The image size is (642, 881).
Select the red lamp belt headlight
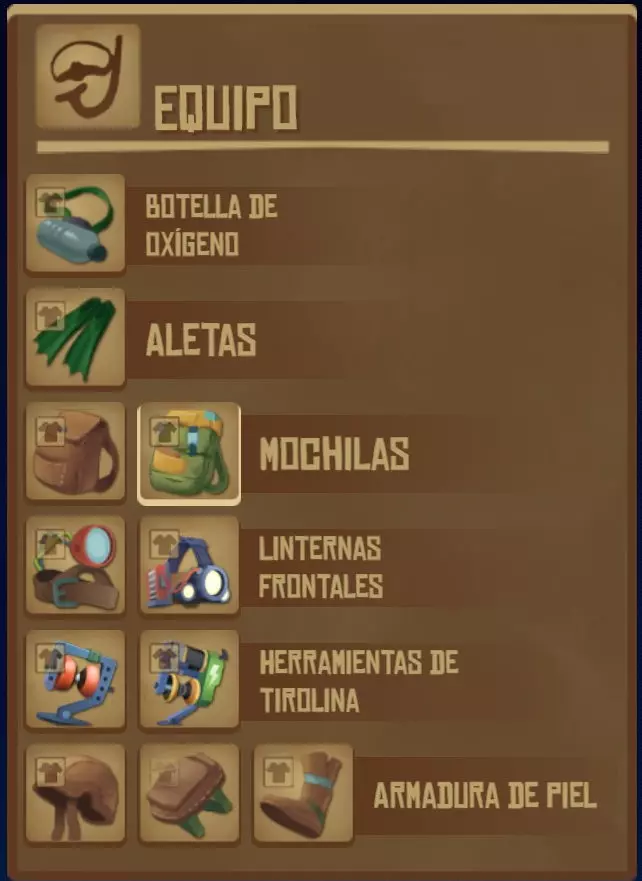(x=75, y=565)
